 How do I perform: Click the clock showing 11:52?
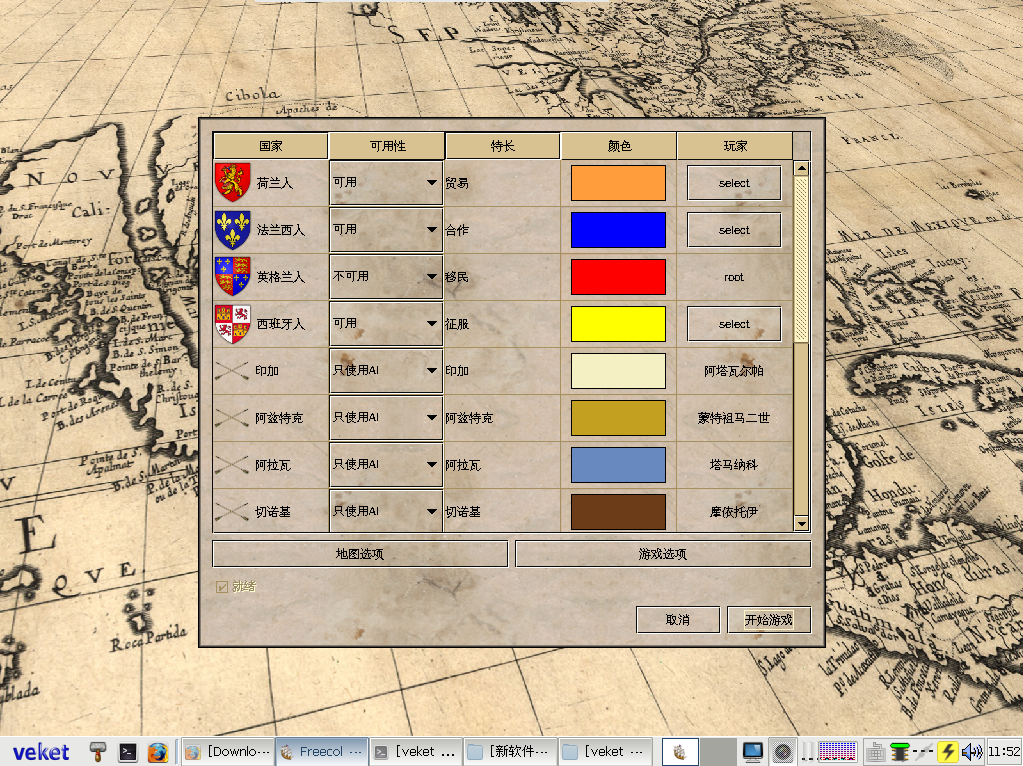tap(1003, 752)
